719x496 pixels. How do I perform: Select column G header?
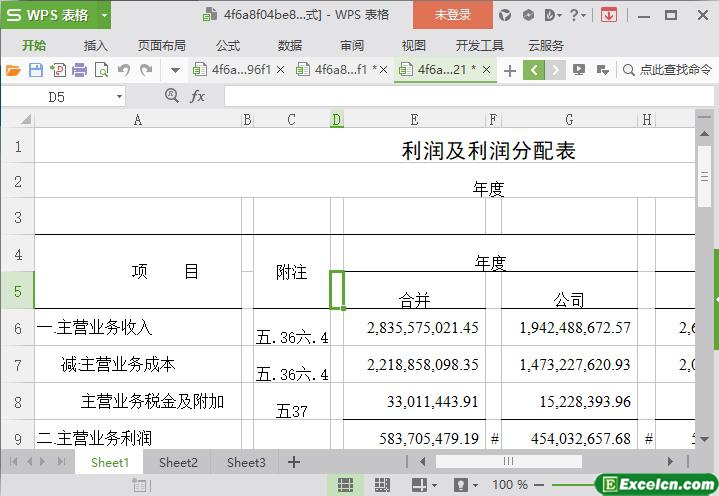coord(569,120)
